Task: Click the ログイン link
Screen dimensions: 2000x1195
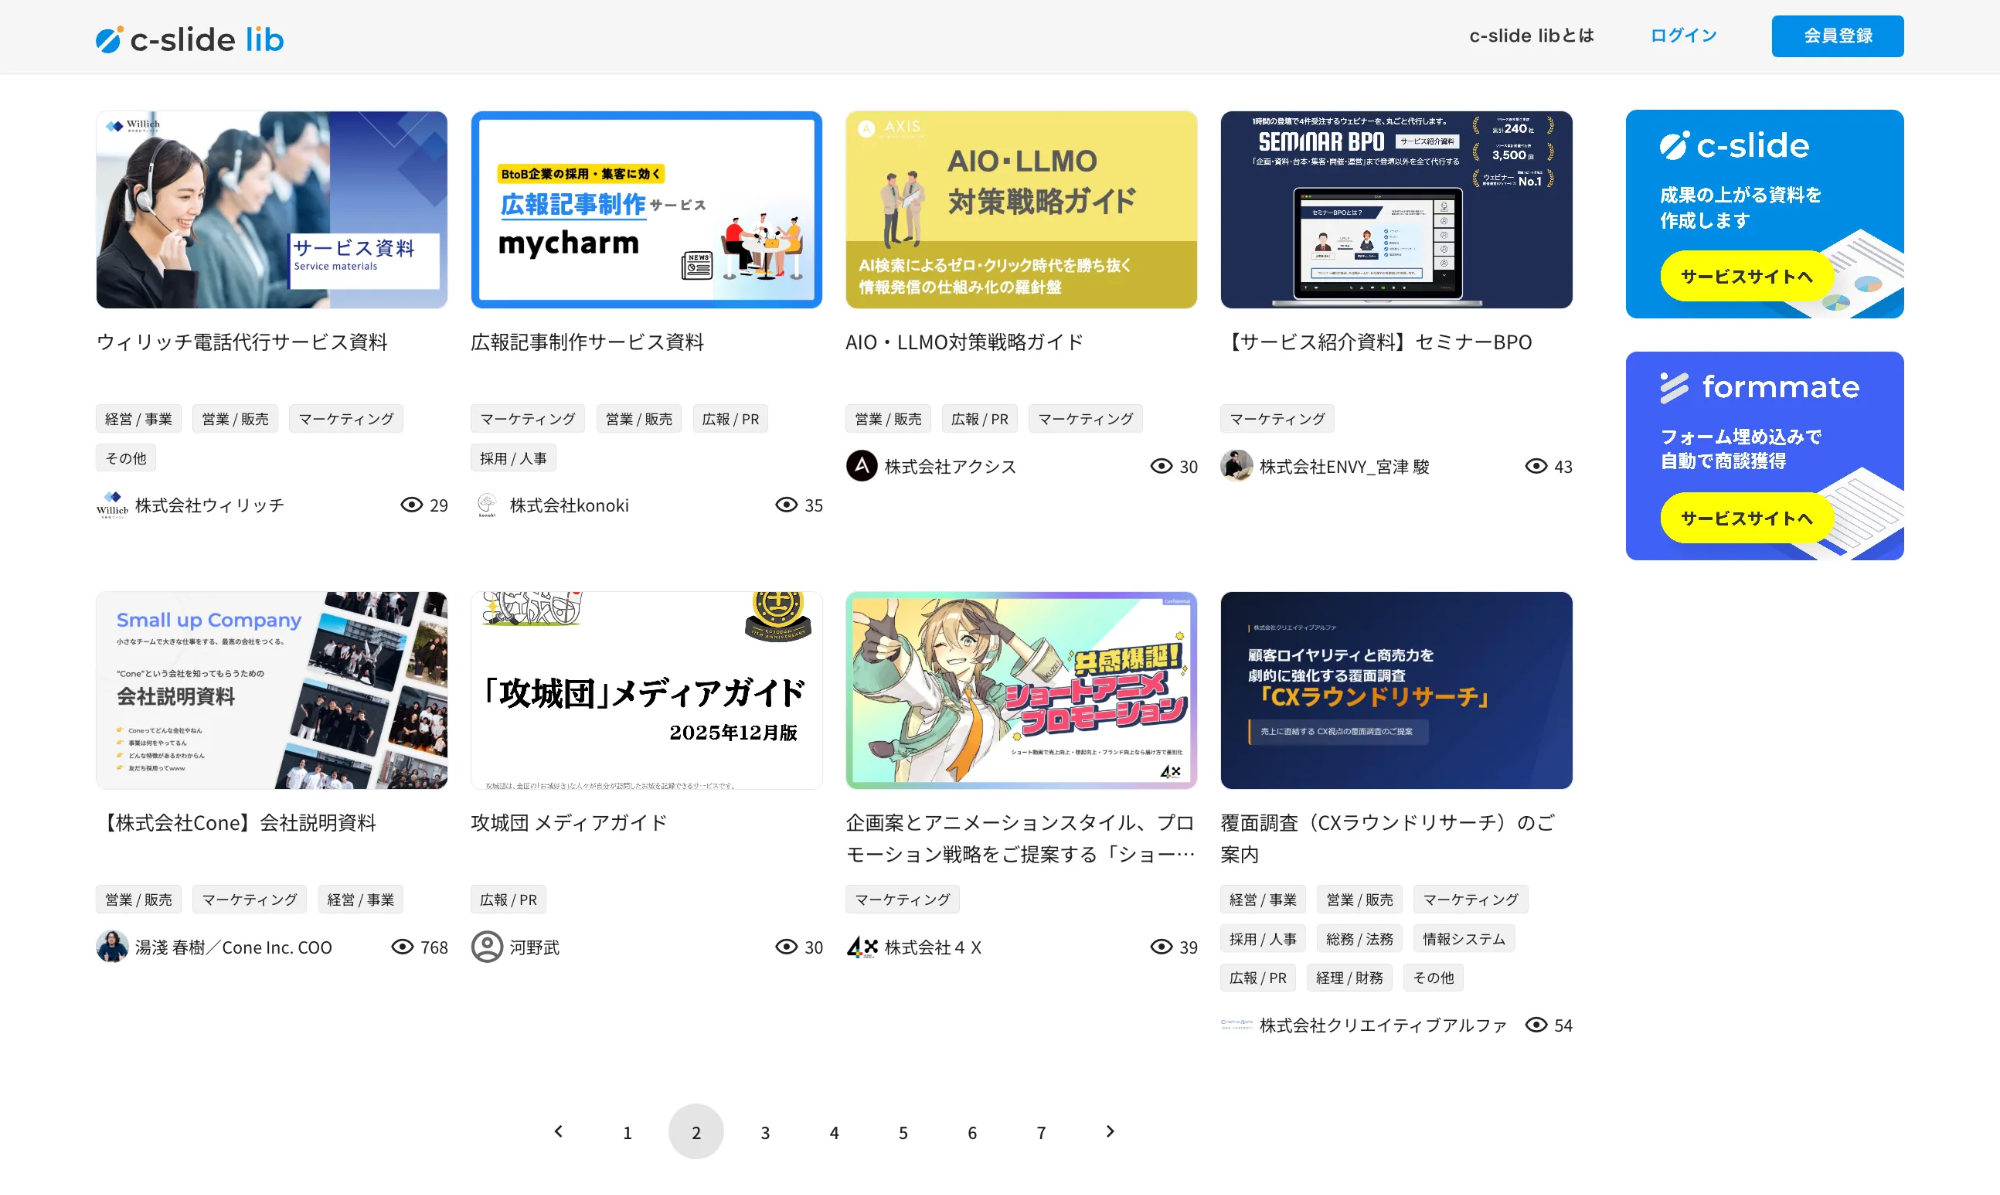Action: click(1683, 36)
